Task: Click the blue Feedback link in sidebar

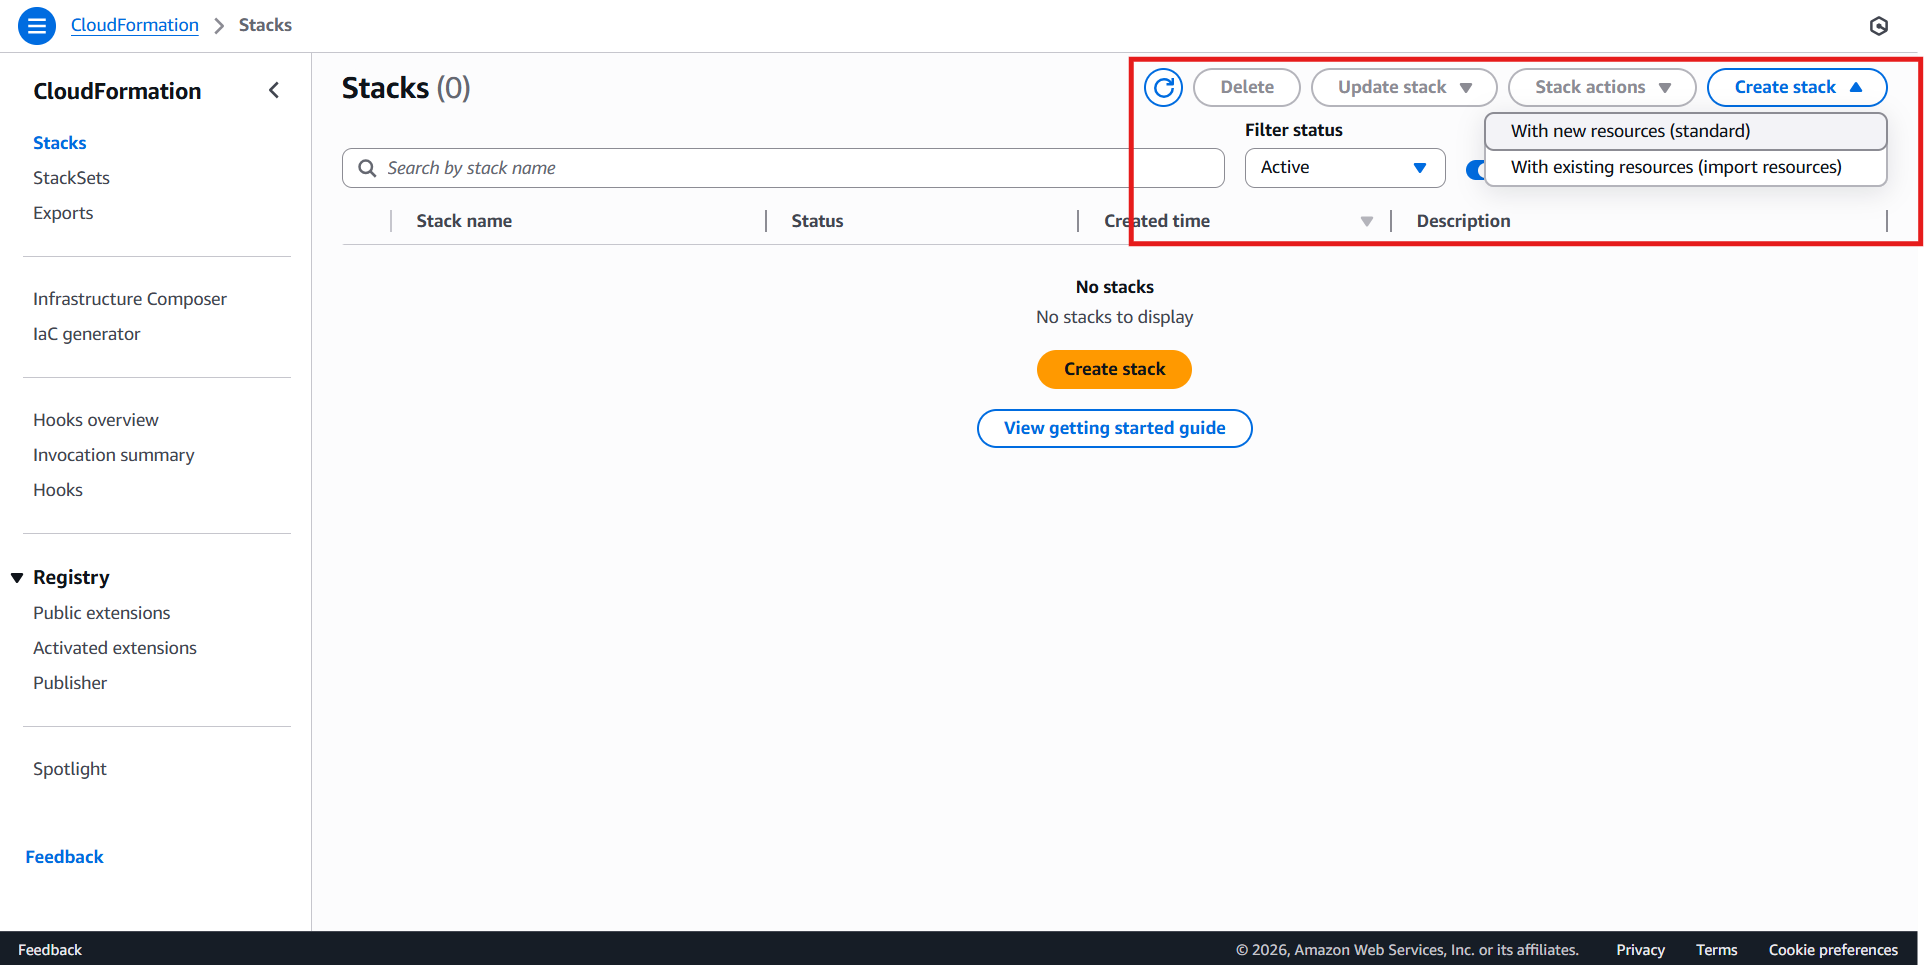Action: pyautogui.click(x=65, y=857)
